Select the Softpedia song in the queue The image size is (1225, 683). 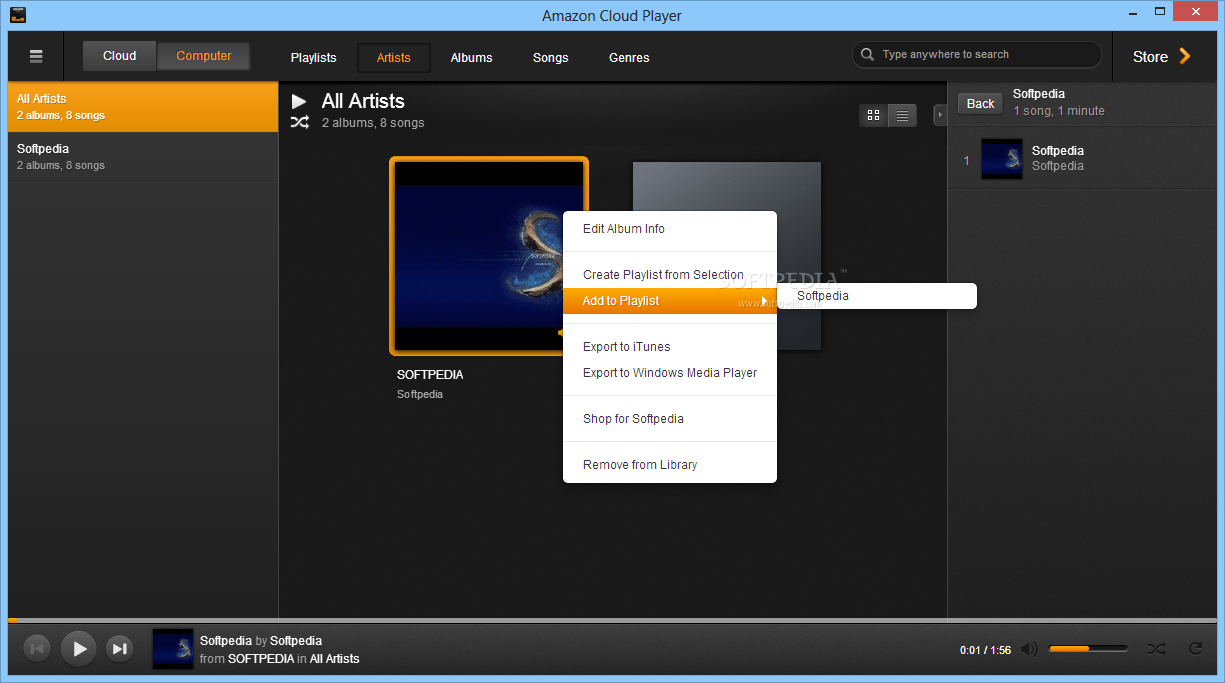tap(1082, 159)
